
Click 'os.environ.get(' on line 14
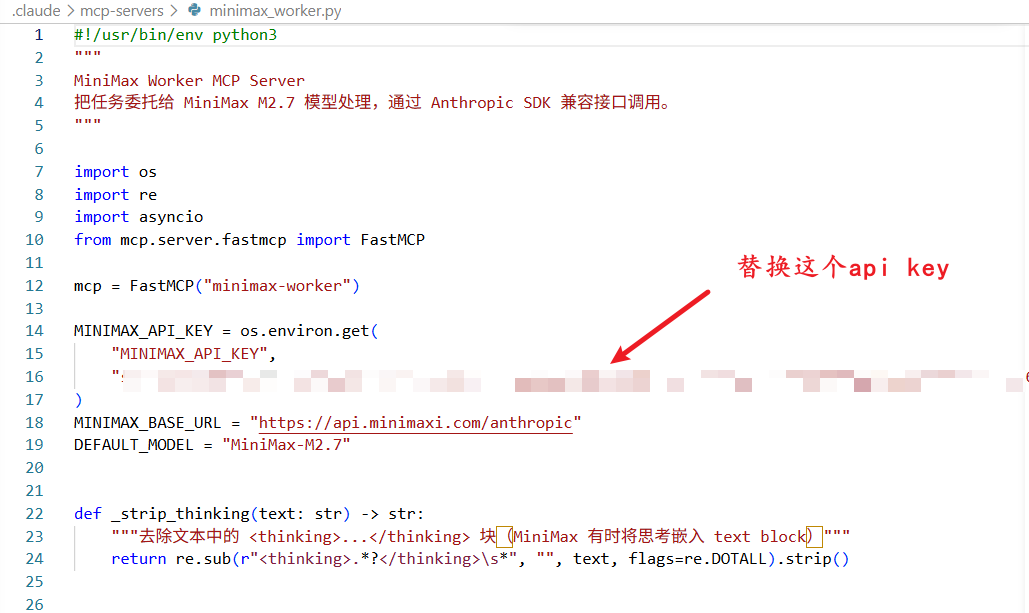point(308,331)
